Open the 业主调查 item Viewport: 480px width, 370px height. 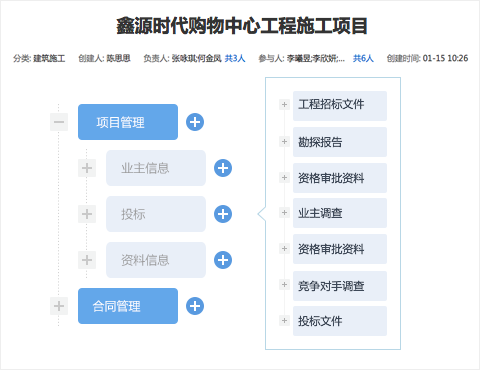pyautogui.click(x=340, y=213)
